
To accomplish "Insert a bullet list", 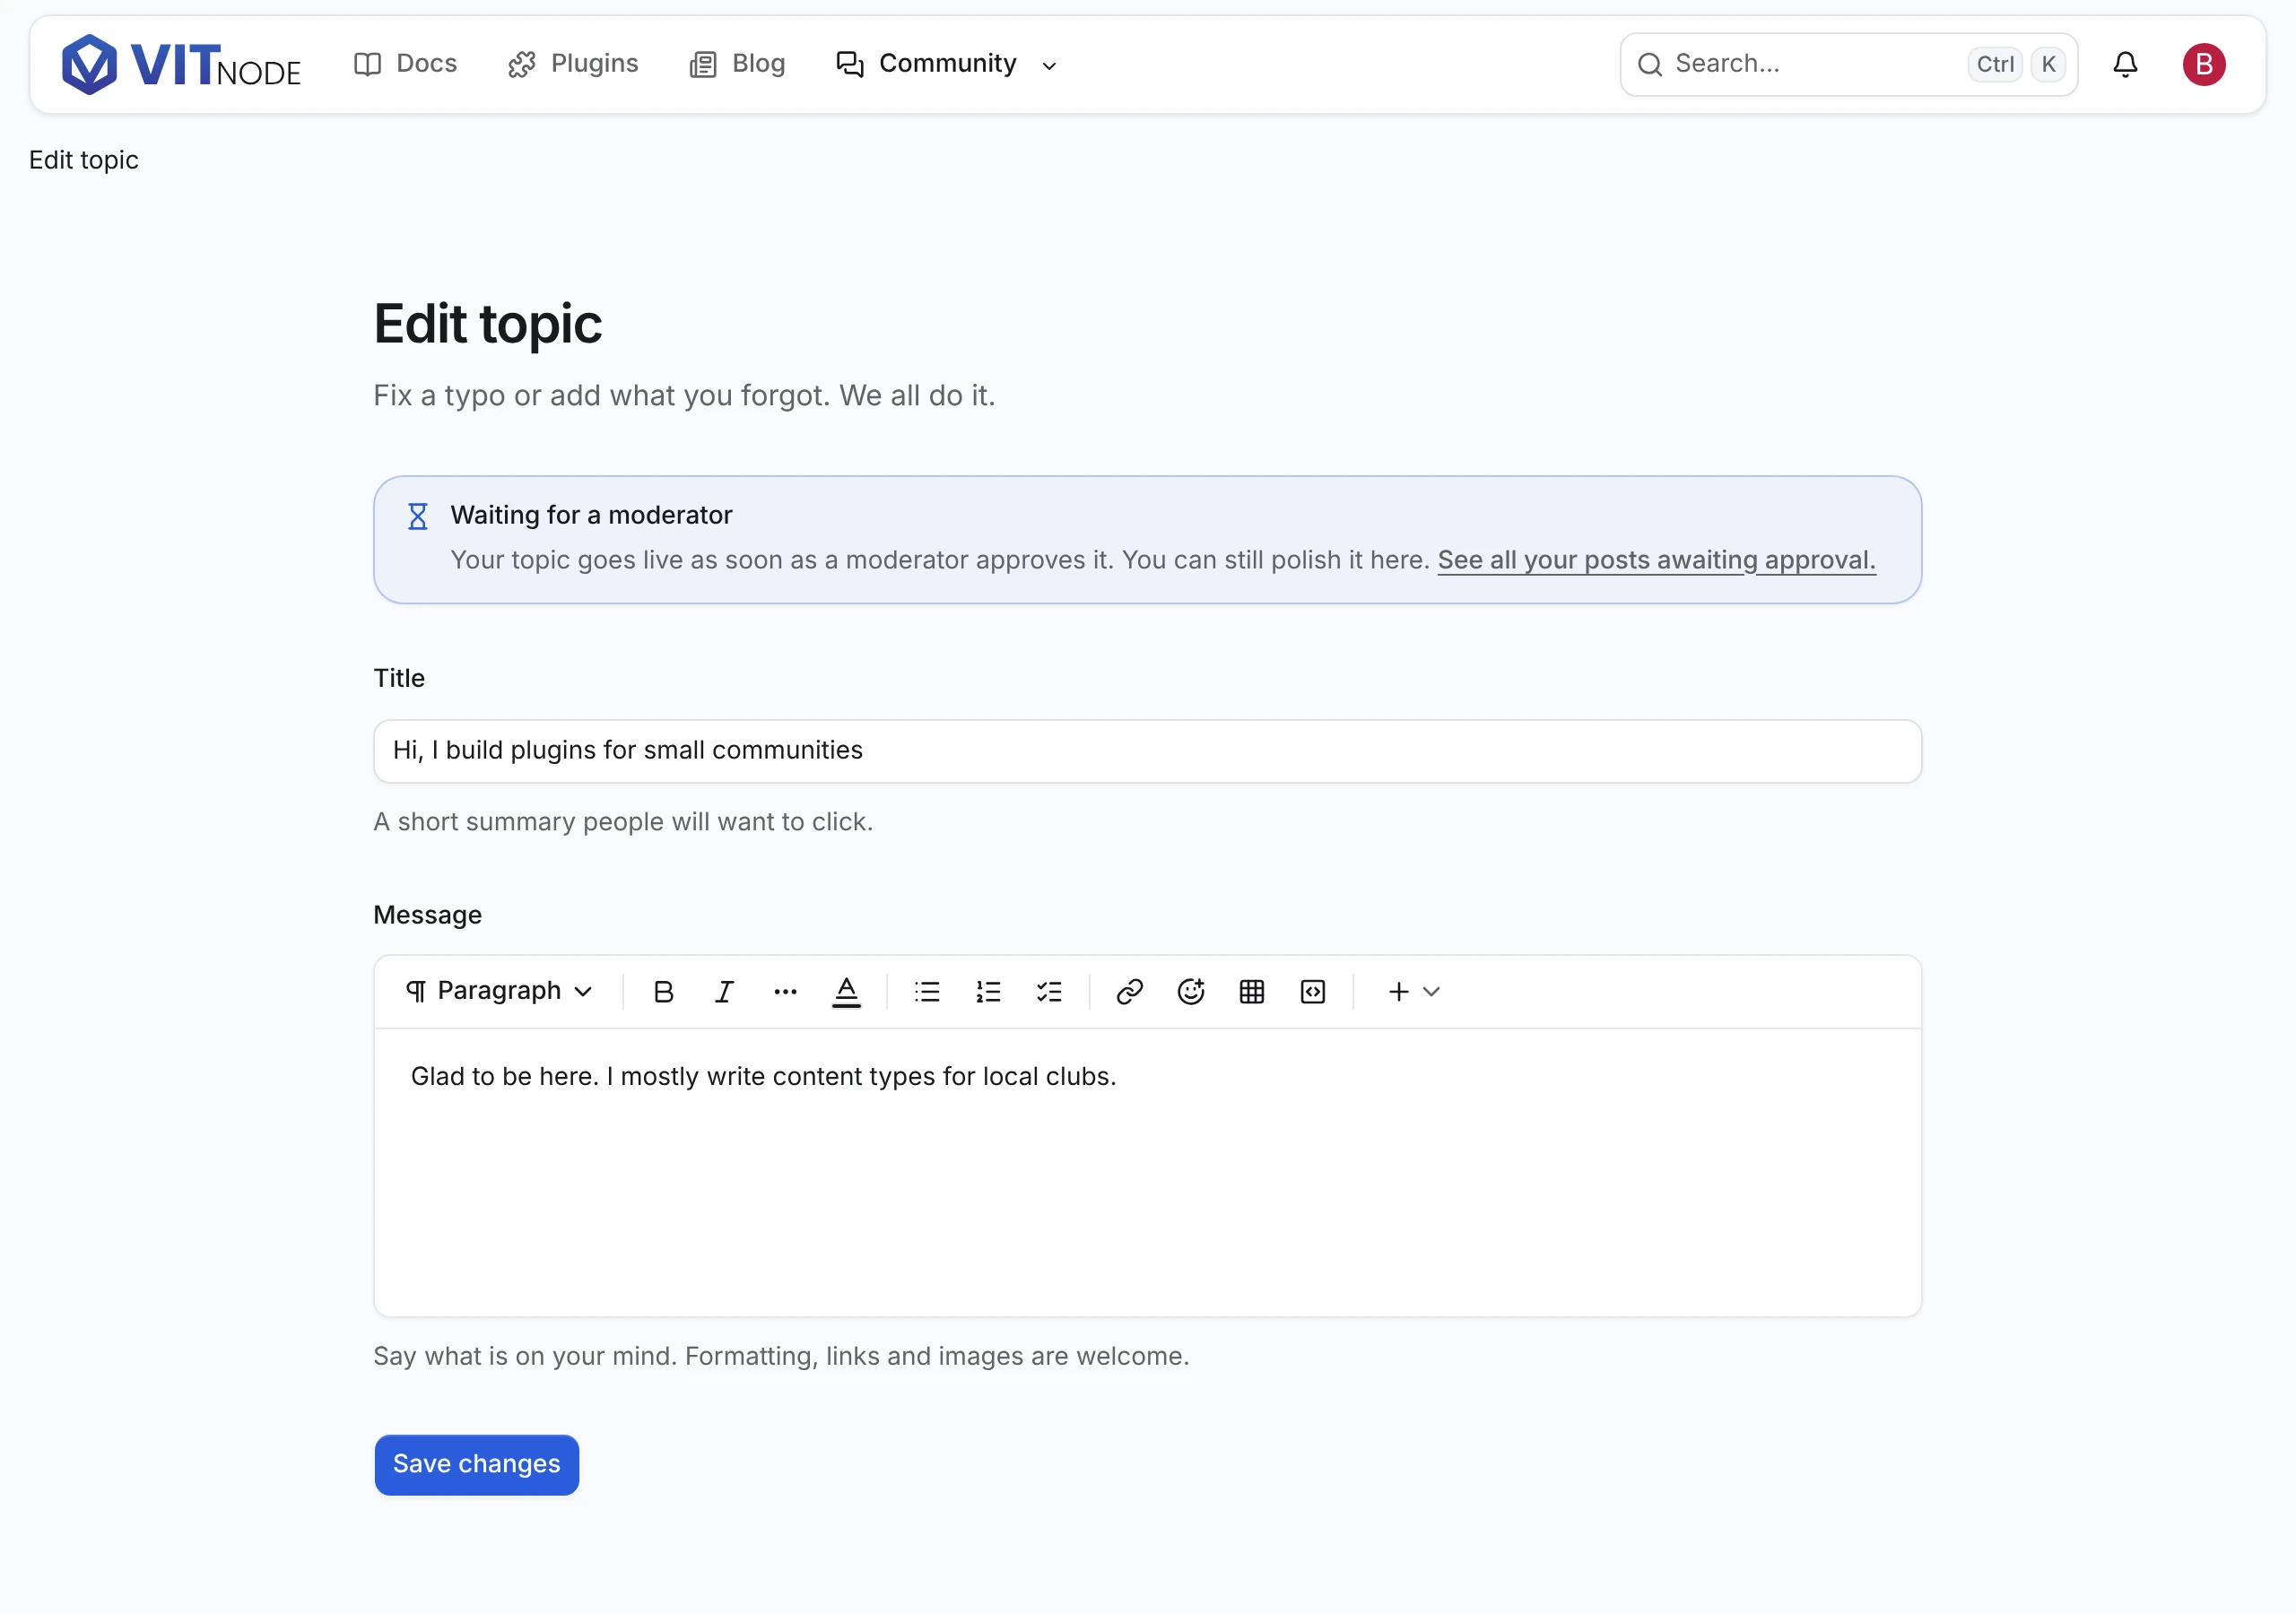I will pyautogui.click(x=927, y=991).
